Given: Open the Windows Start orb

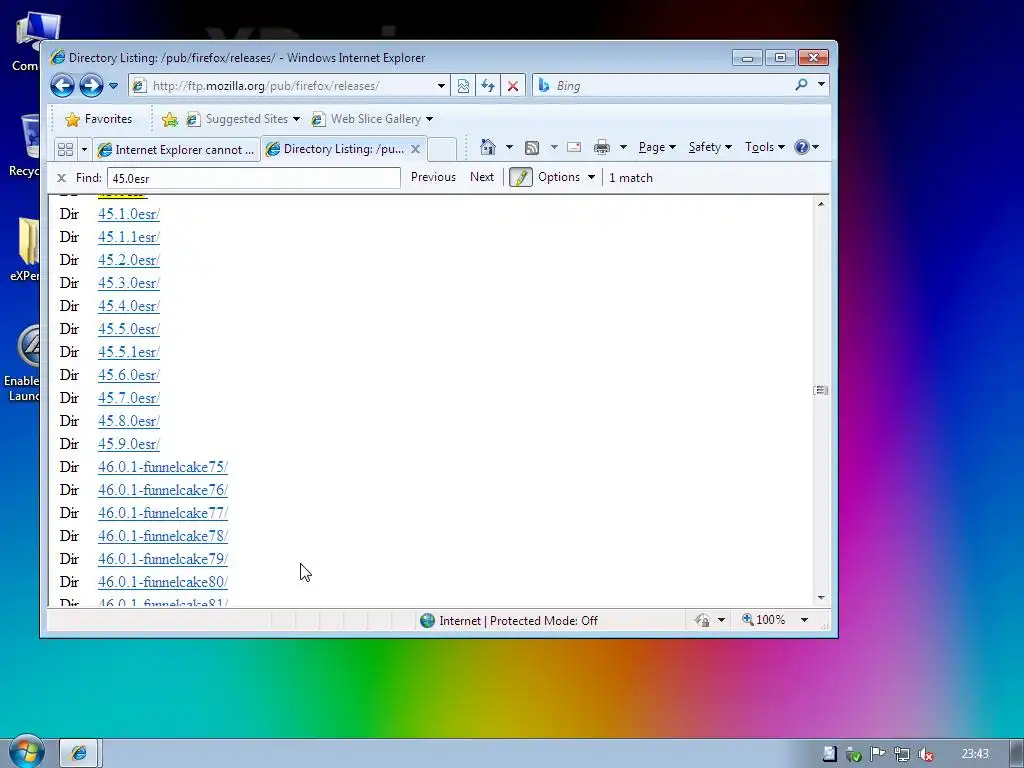Looking at the screenshot, I should point(27,752).
